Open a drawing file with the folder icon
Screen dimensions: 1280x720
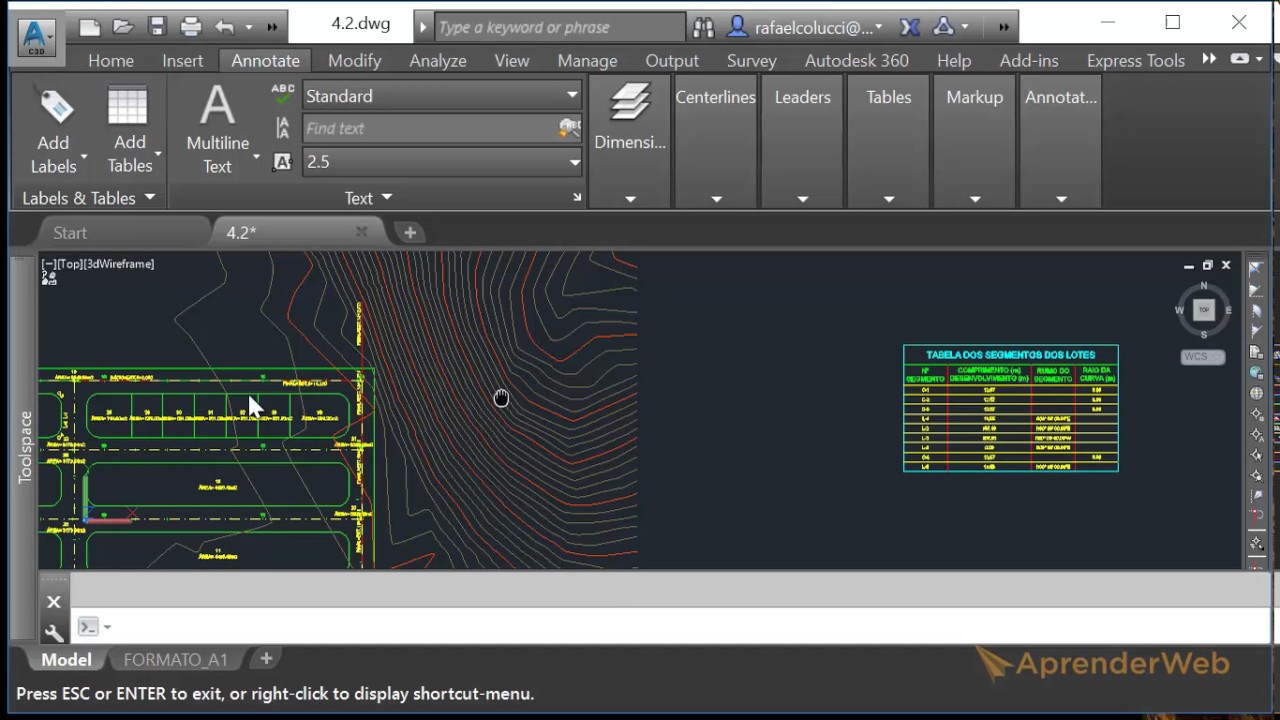[x=123, y=27]
